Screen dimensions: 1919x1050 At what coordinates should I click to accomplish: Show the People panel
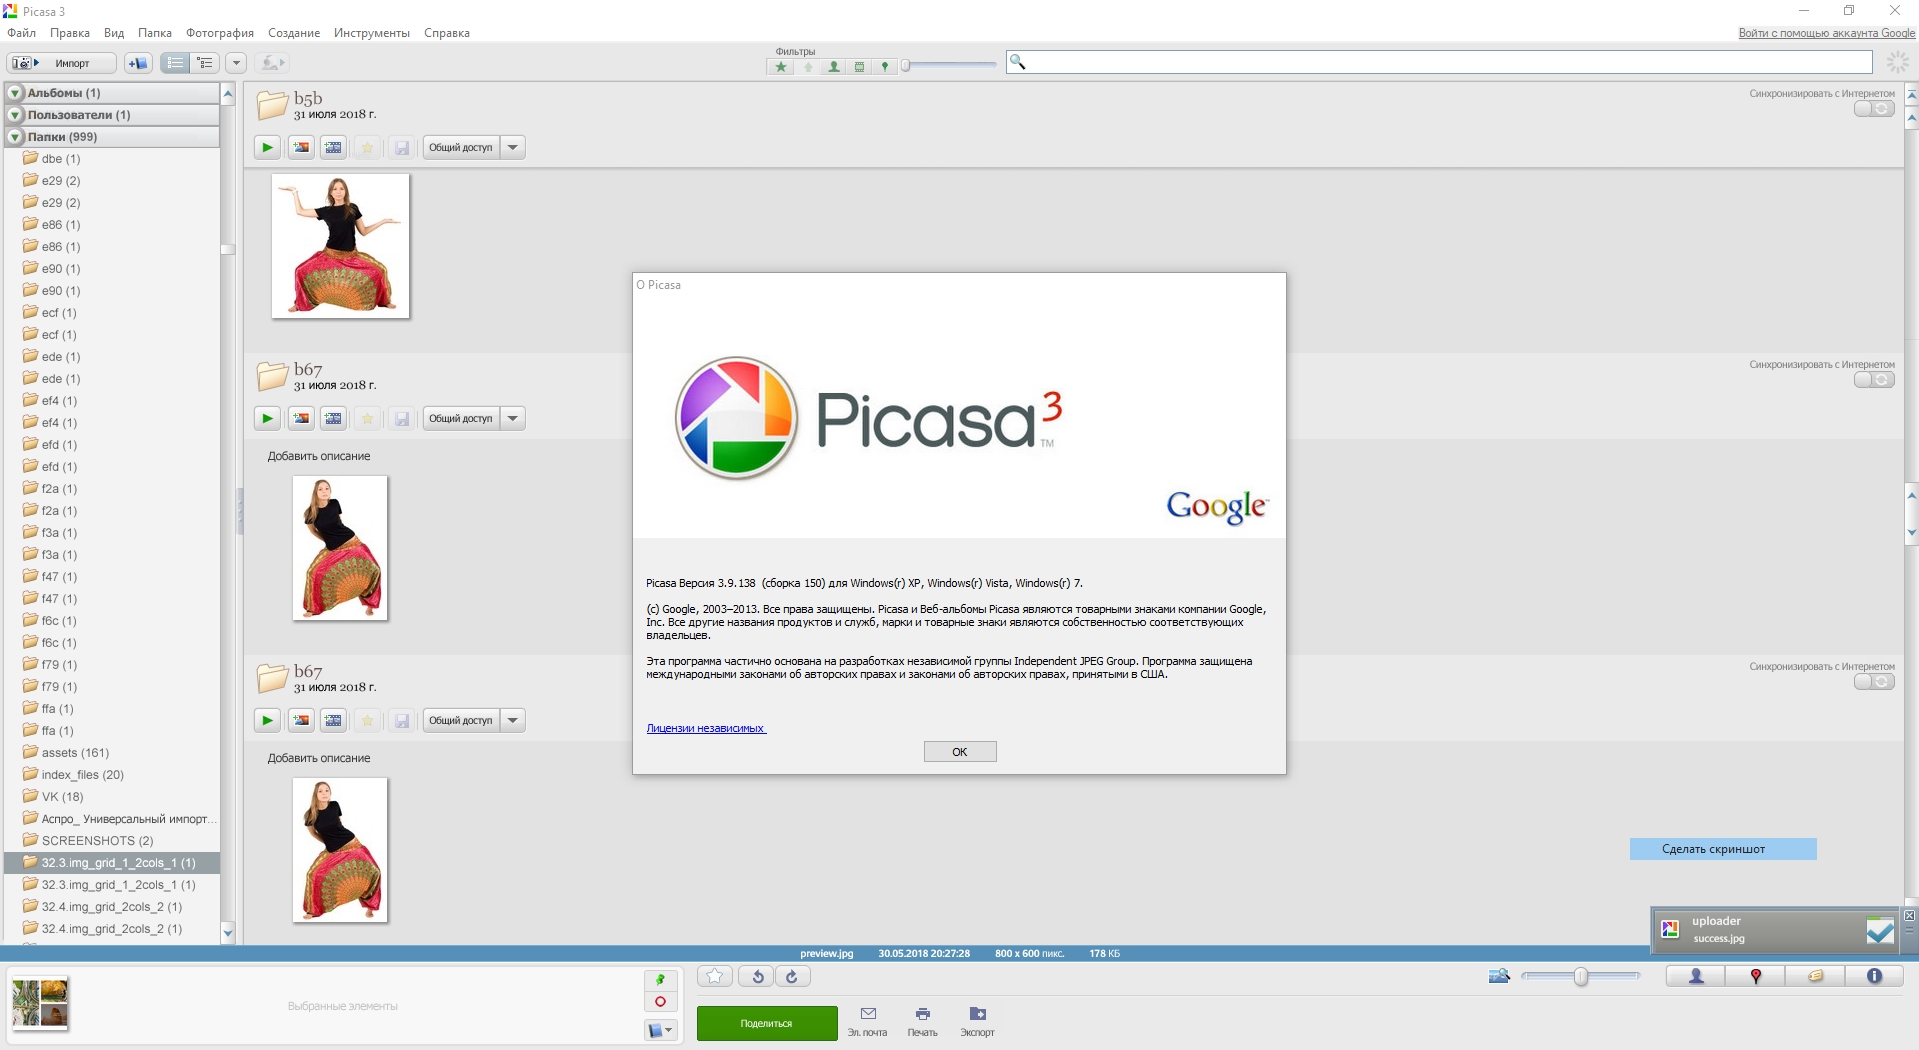click(x=1696, y=977)
